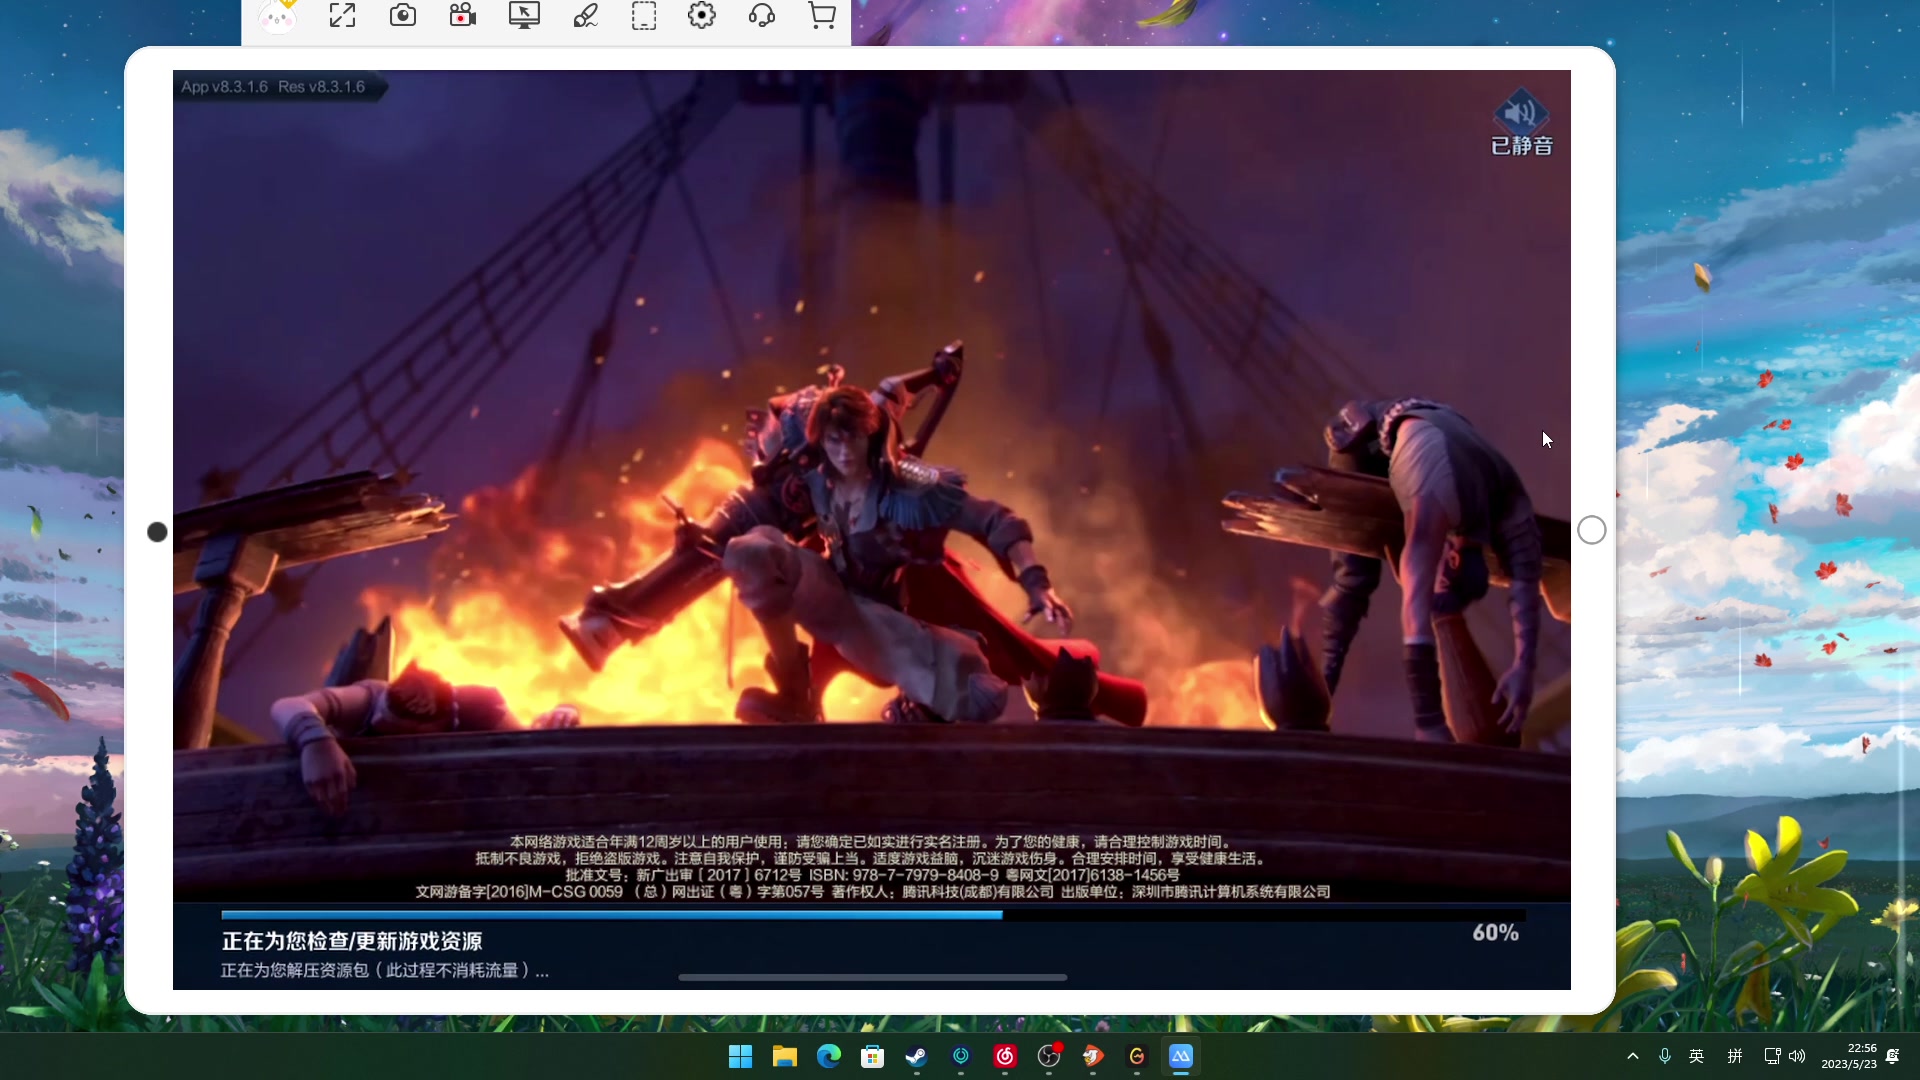Click the 正在为您解压资源包 status line
Screen dimensions: 1920x1080
385,970
